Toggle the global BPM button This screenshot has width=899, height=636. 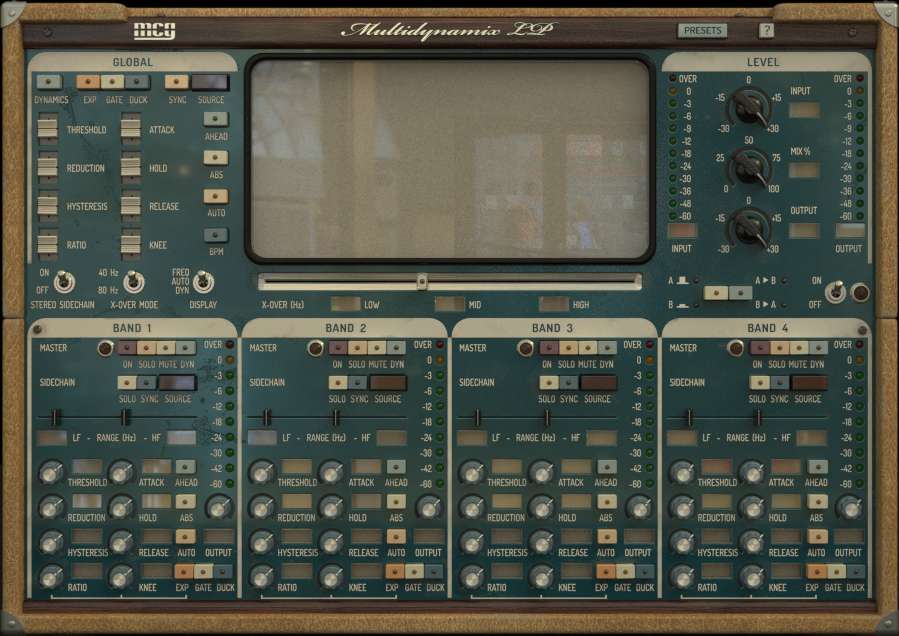(216, 235)
